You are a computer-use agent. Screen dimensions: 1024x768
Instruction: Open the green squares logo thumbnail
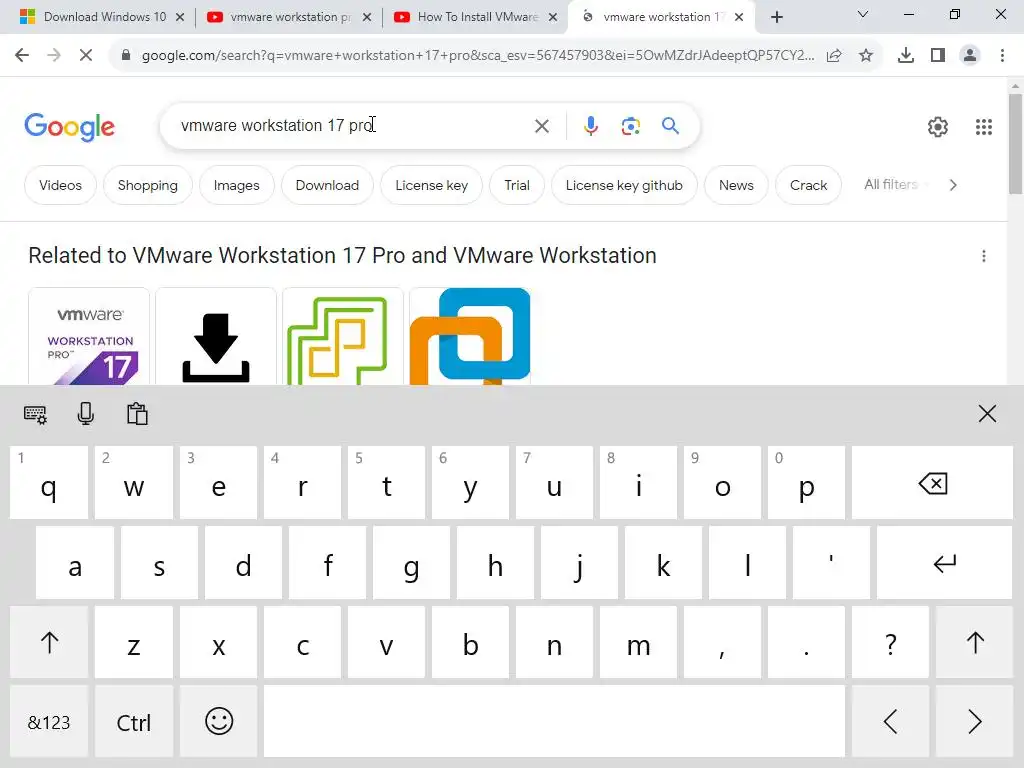click(342, 336)
